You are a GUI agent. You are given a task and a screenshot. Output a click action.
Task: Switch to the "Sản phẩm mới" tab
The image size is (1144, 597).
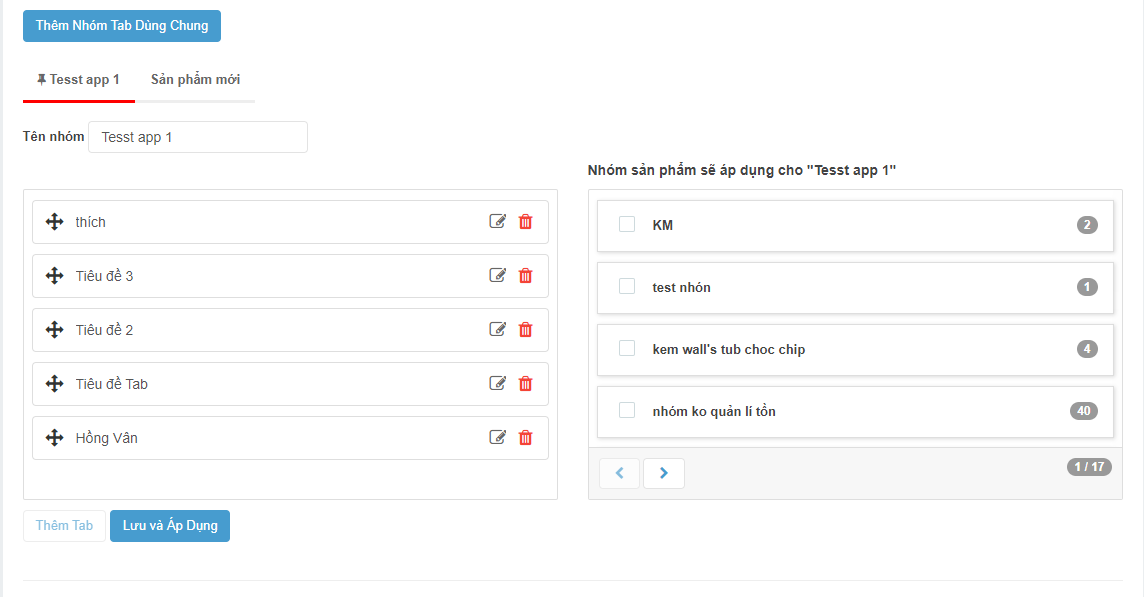click(195, 80)
